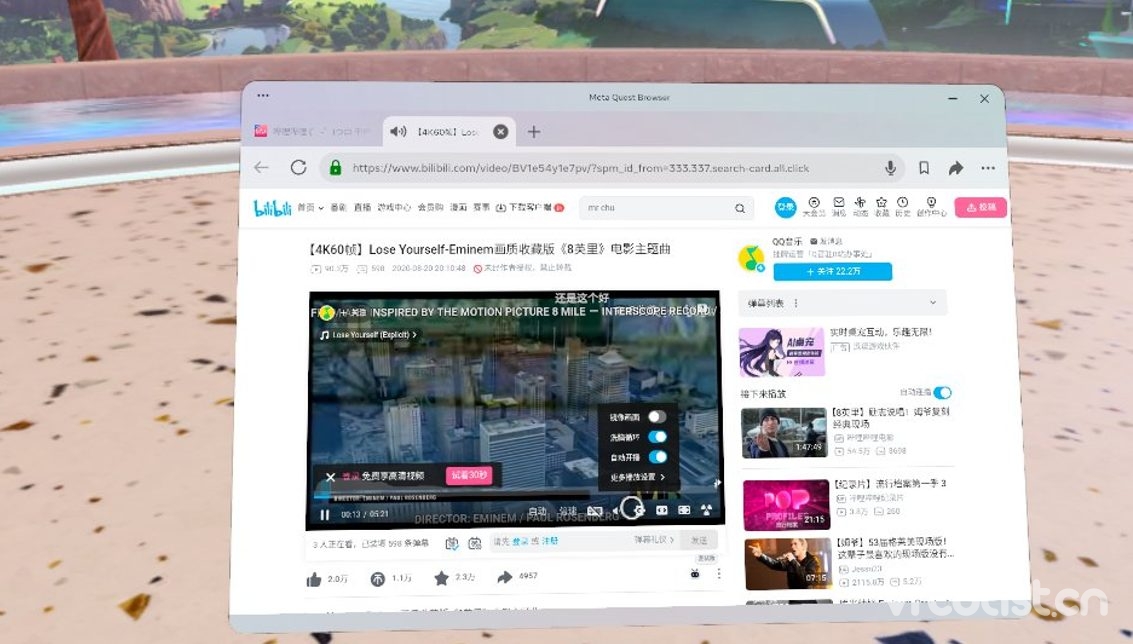Open 番剧 in the nav bar
The width and height of the screenshot is (1133, 644).
338,207
